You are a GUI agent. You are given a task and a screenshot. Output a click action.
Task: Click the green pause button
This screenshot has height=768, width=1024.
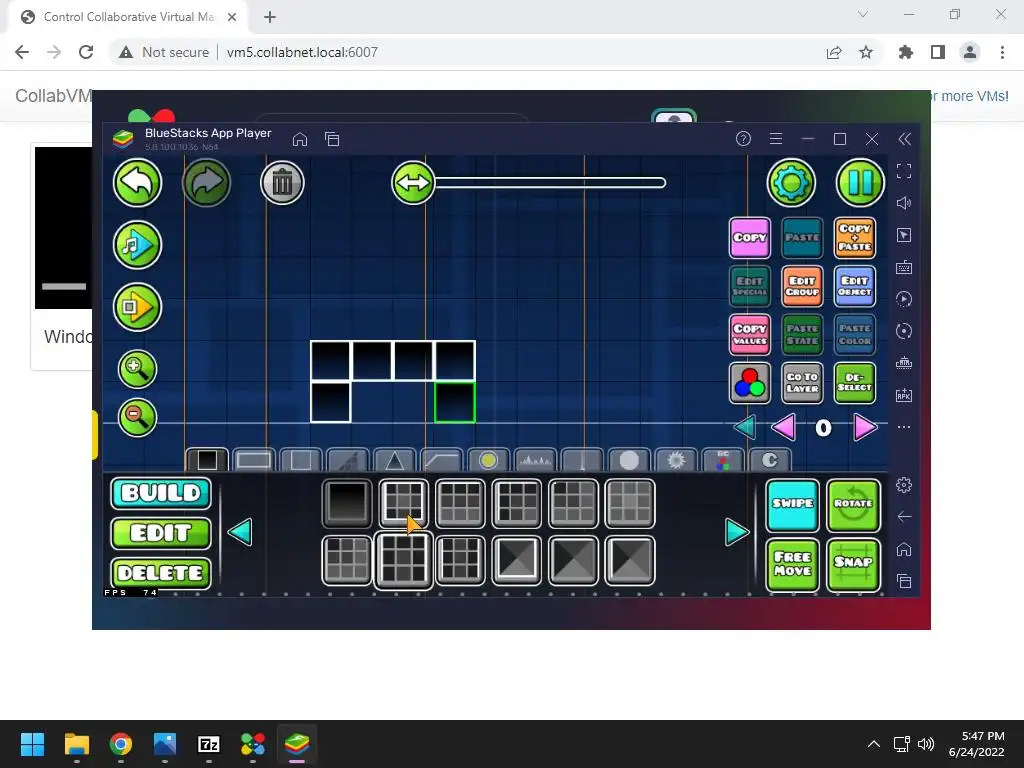click(x=860, y=183)
